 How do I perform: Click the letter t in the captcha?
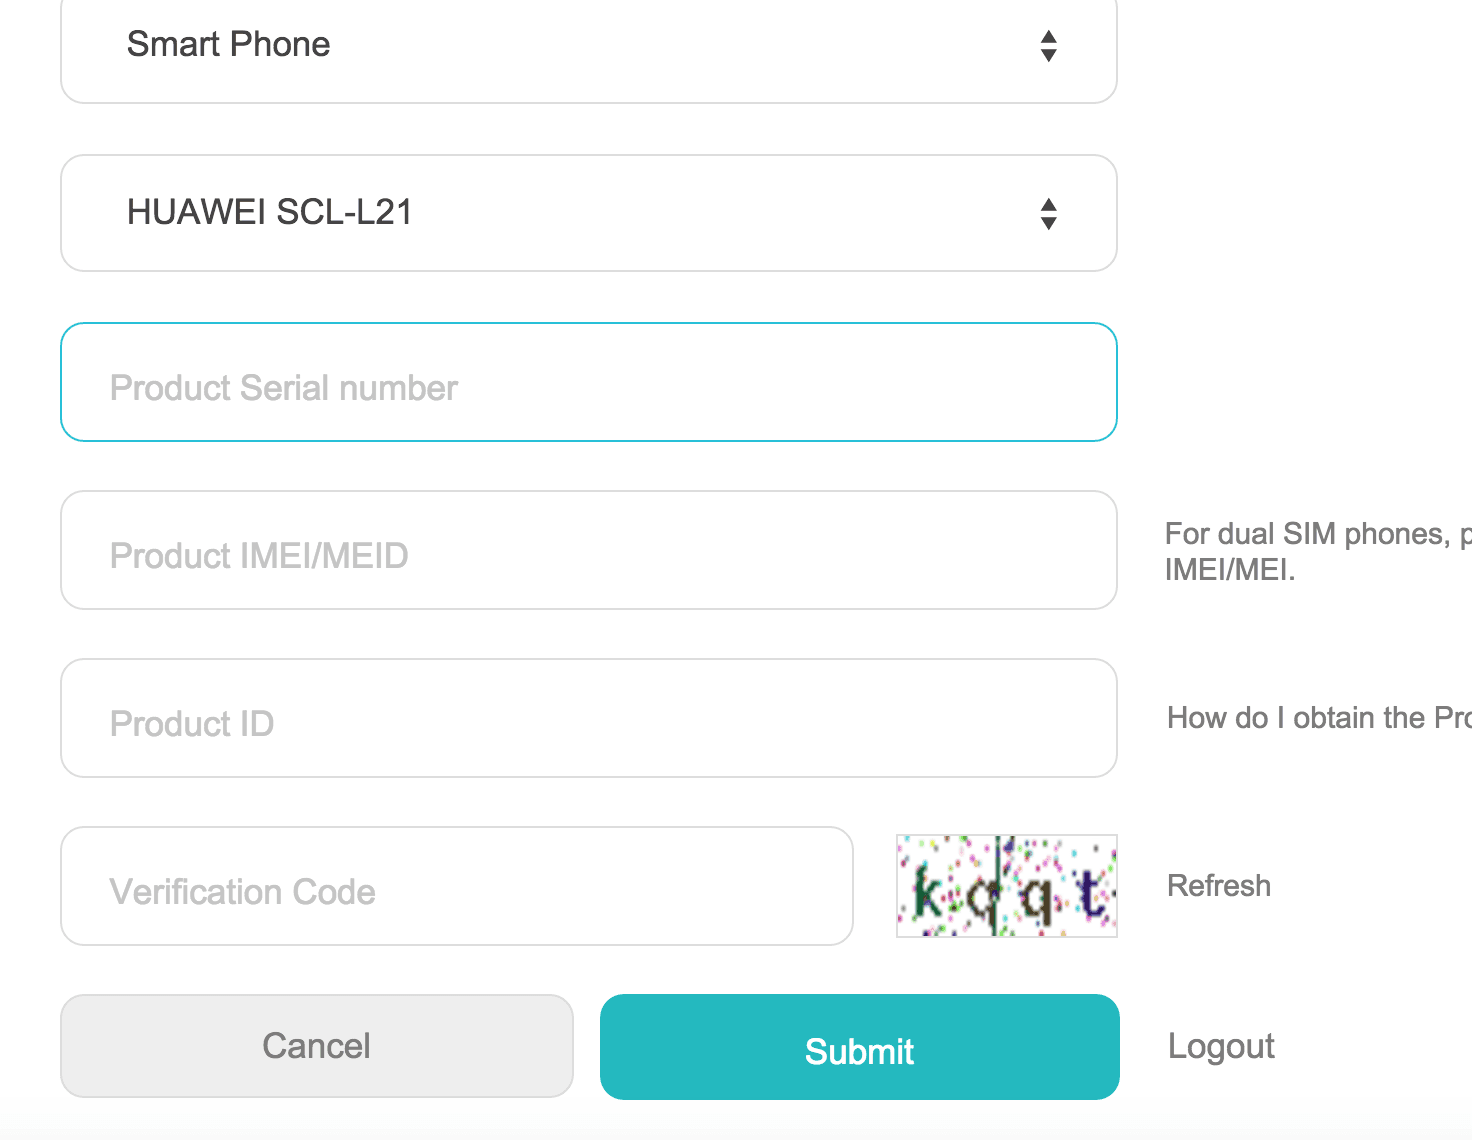[1092, 894]
